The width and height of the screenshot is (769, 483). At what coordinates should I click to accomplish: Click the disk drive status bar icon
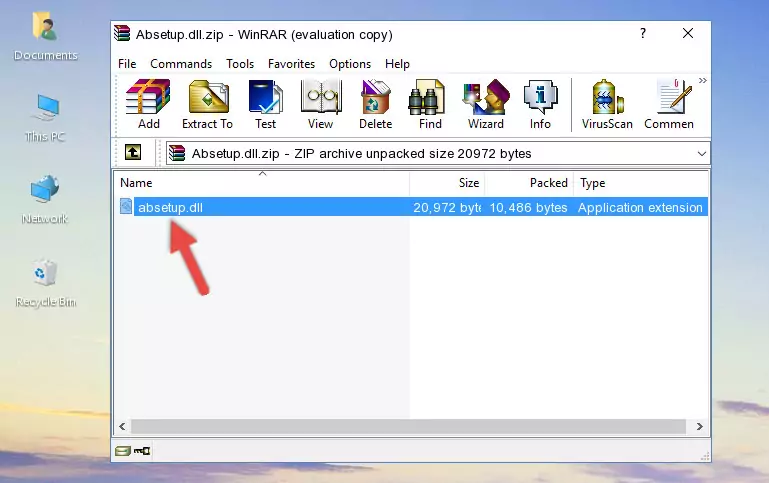click(x=123, y=451)
